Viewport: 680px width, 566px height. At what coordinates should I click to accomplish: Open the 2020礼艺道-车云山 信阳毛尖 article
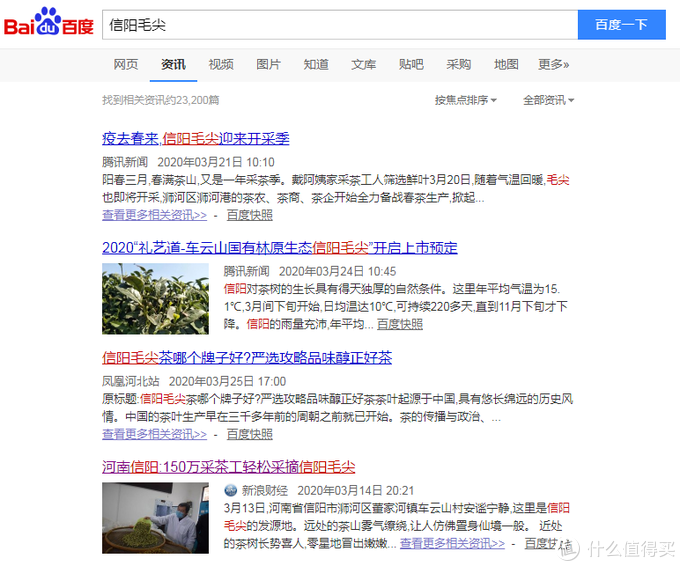point(280,248)
